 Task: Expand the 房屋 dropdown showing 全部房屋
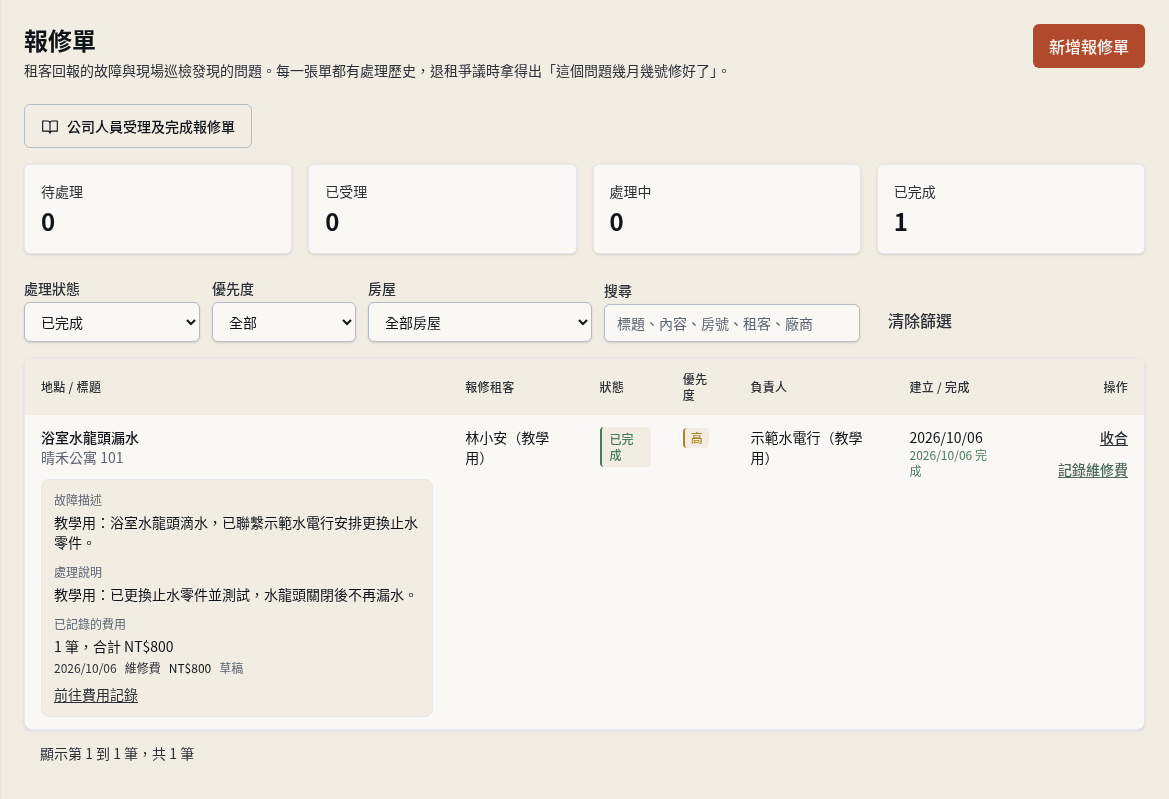coord(479,322)
